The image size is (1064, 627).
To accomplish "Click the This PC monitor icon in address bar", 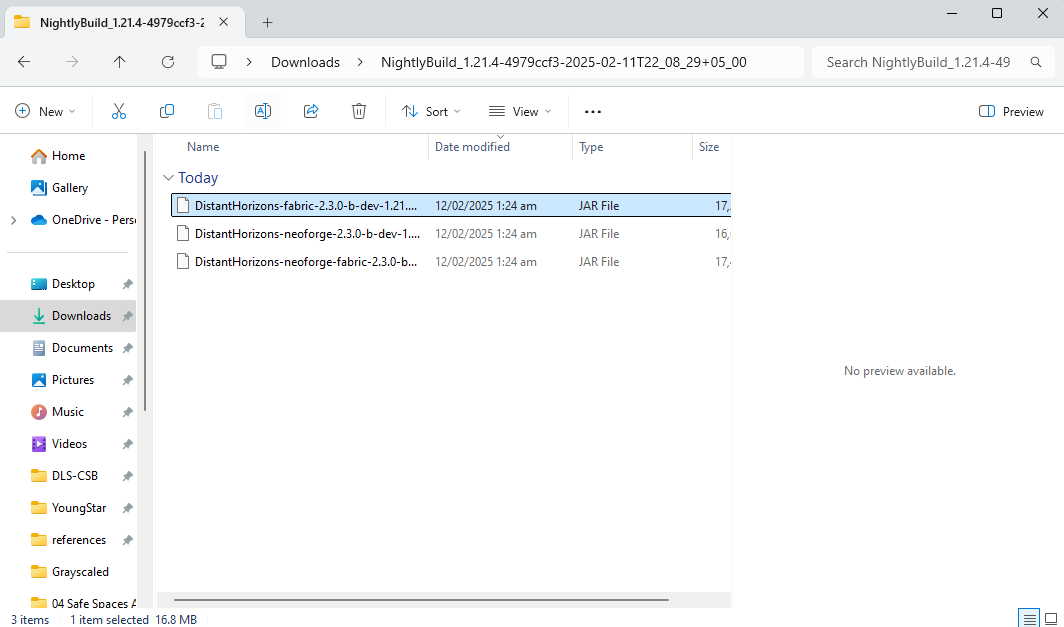I will (x=218, y=62).
